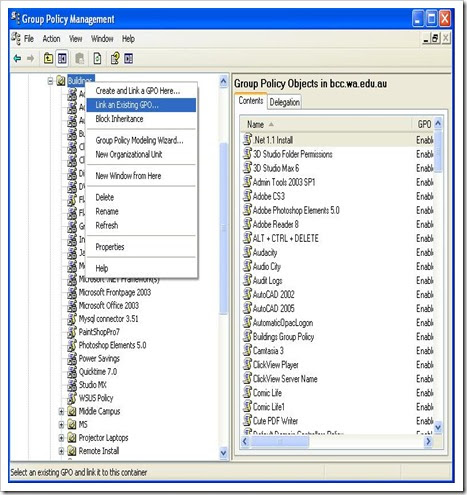Open the Window menu

coord(102,39)
